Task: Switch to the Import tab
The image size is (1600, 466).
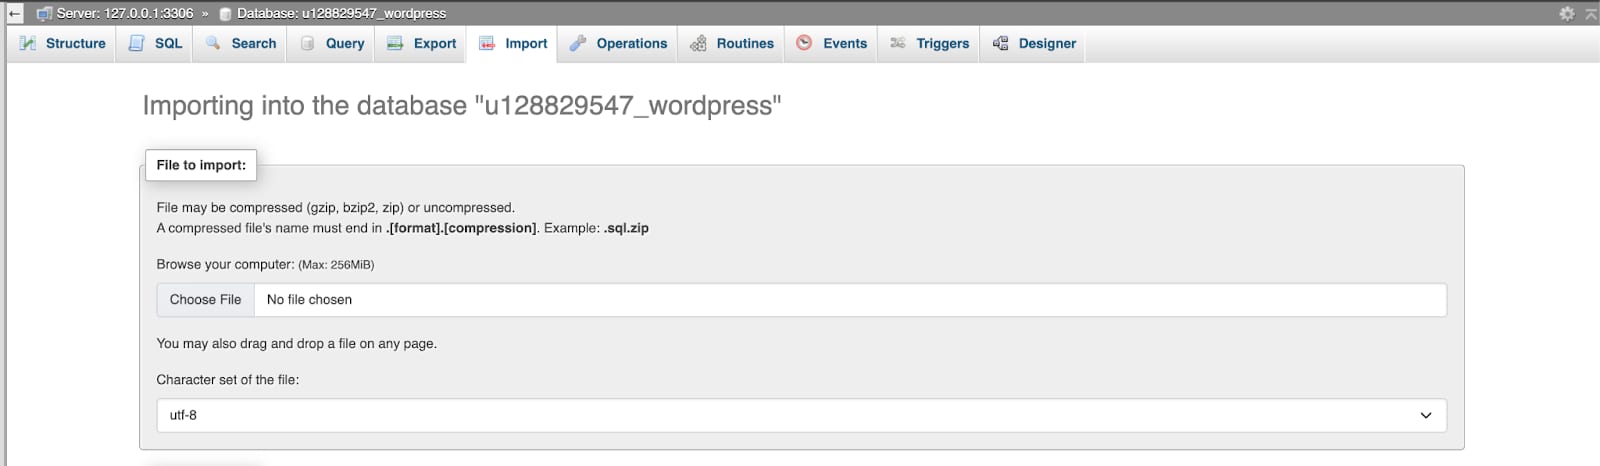Action: click(514, 43)
